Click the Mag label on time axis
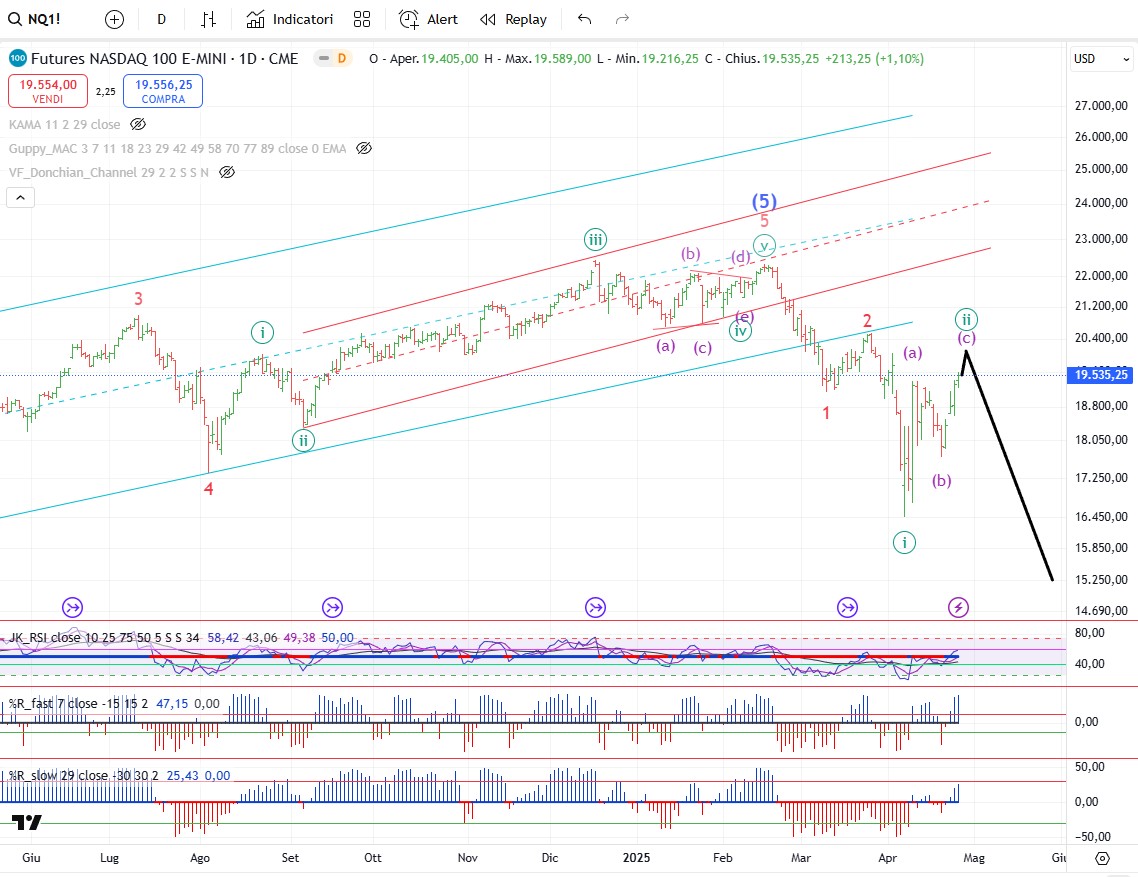This screenshot has height=877, width=1138. point(974,857)
